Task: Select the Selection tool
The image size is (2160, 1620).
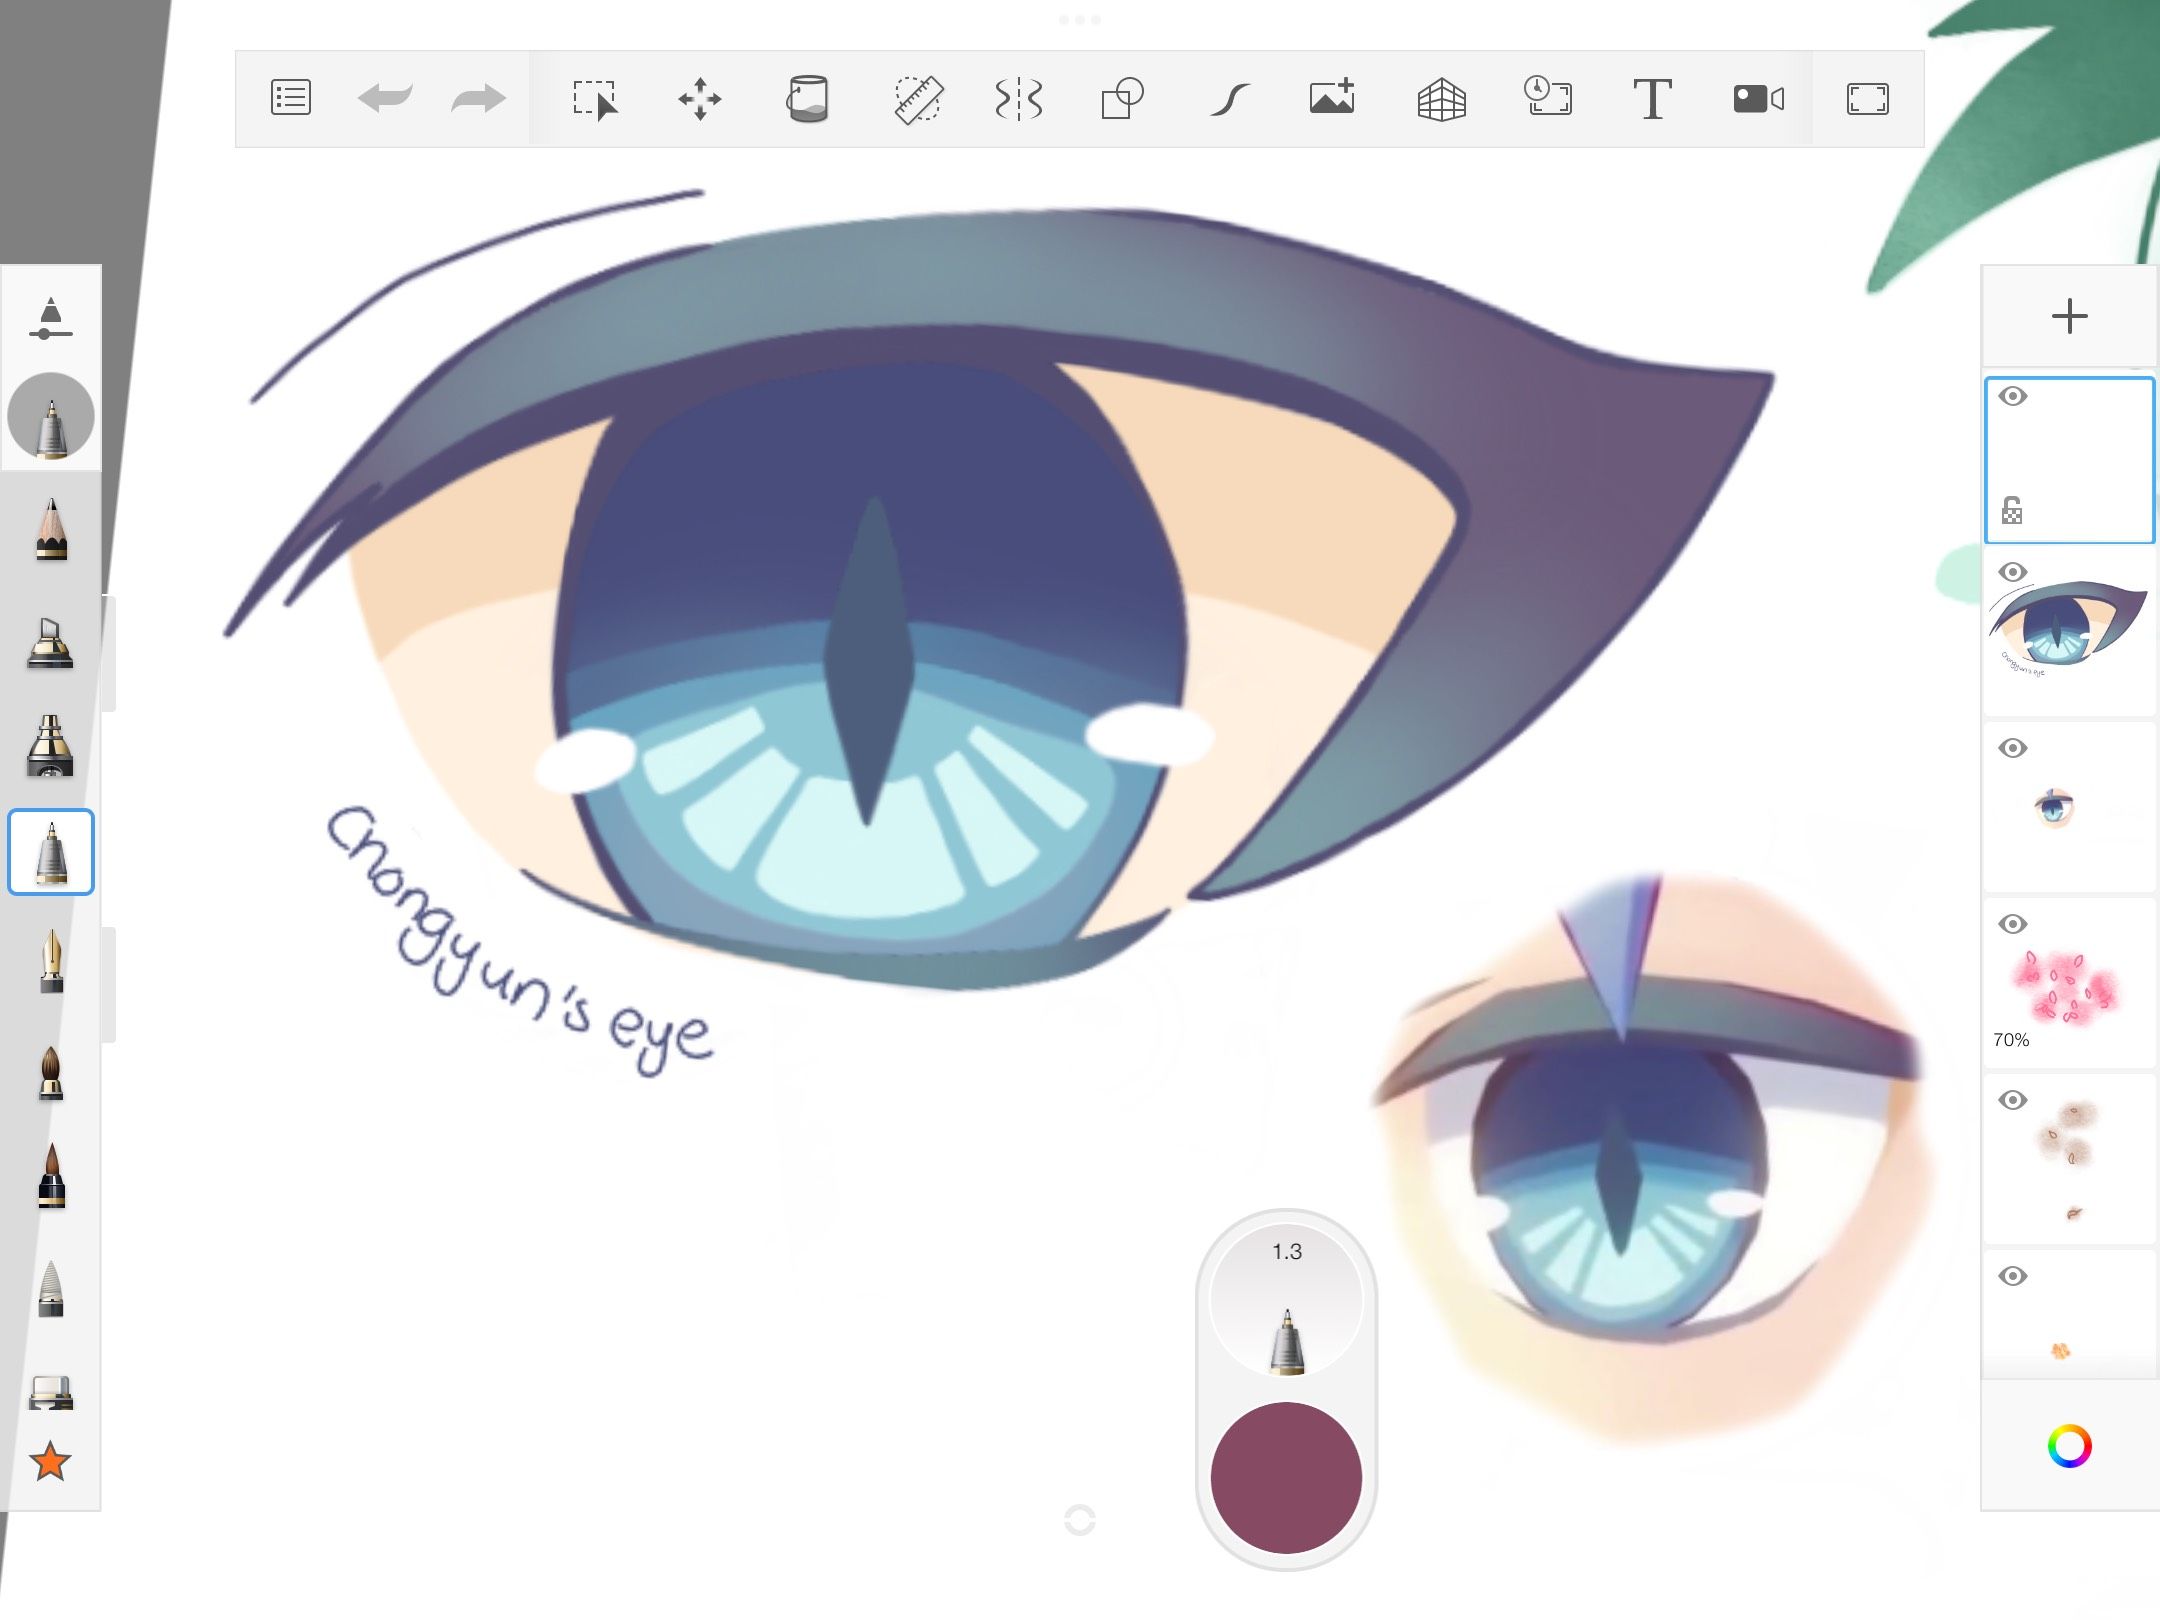Action: 596,99
